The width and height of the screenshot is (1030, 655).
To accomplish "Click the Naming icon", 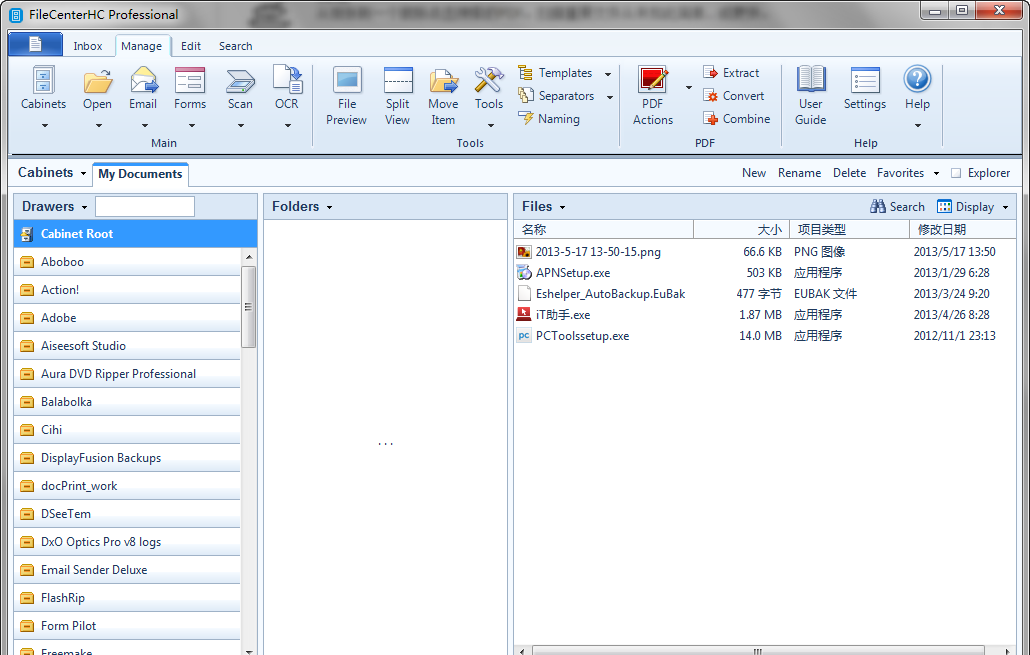I will [x=526, y=118].
